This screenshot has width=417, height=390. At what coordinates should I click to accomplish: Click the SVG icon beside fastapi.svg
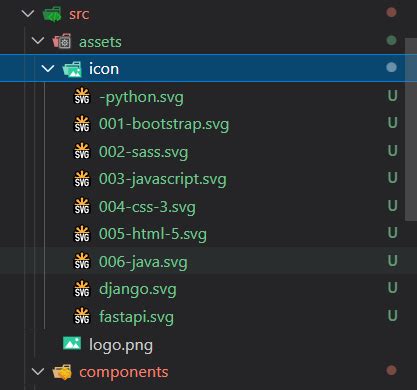pos(82,316)
